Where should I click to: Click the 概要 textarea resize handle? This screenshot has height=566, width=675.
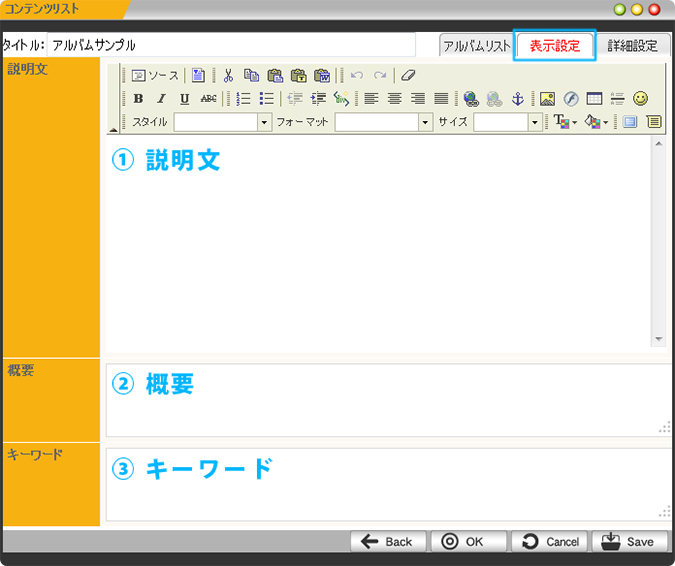pyautogui.click(x=665, y=427)
